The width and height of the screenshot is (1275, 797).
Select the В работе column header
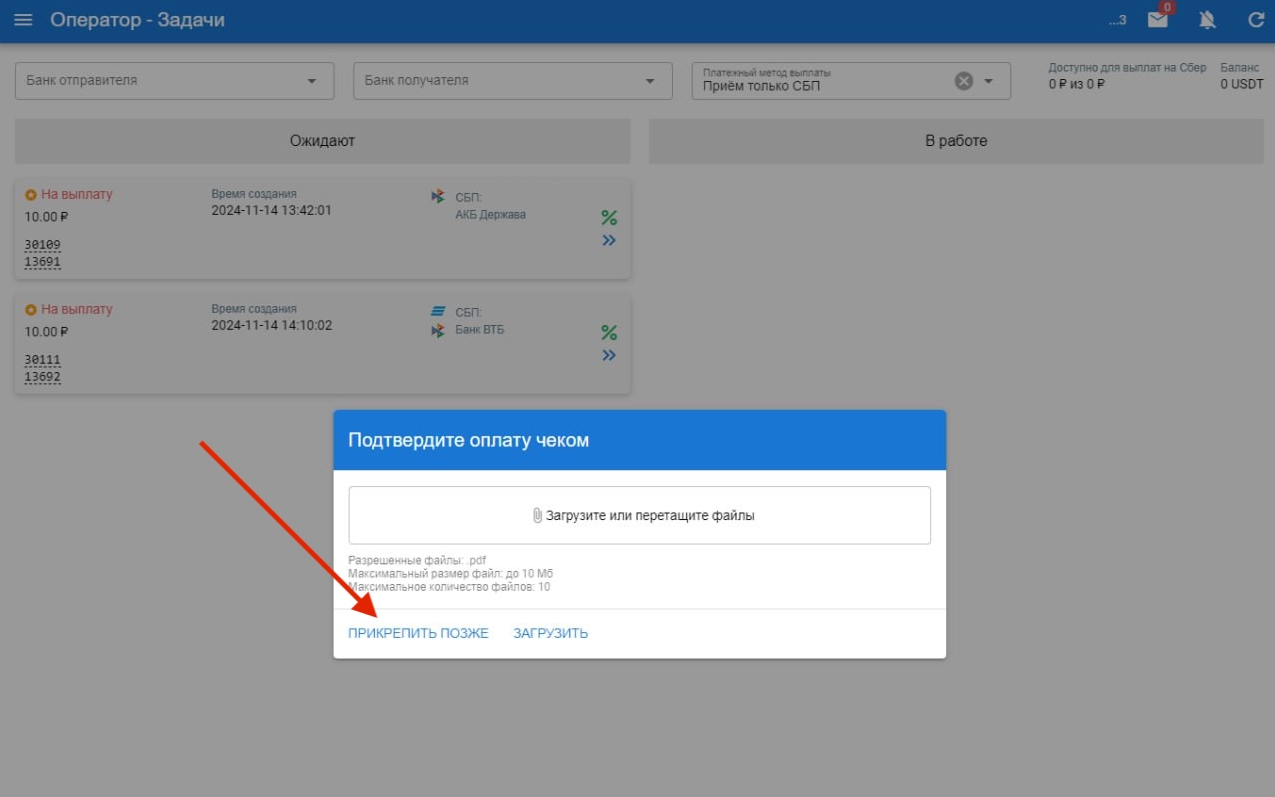coord(955,141)
